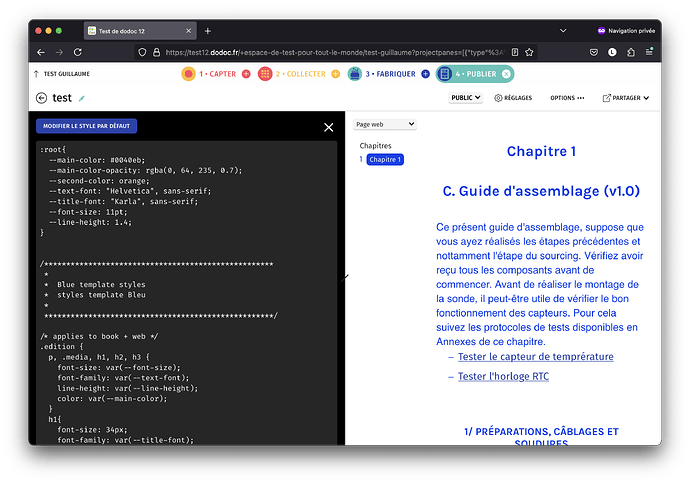This screenshot has width=690, height=482.
Task: Open the extensions puzzle icon
Action: click(x=631, y=52)
